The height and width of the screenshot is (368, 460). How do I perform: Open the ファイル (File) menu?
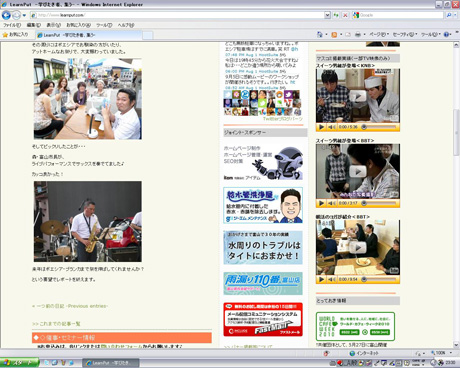[12, 25]
